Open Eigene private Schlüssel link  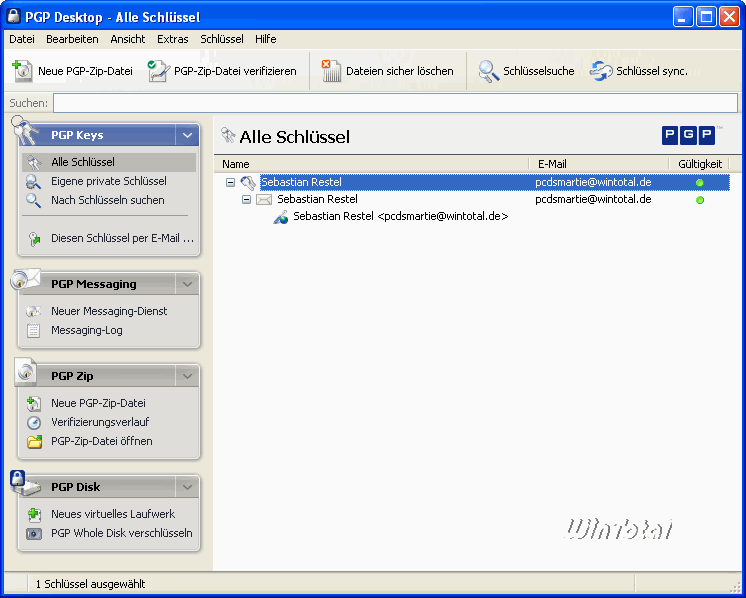coord(109,181)
